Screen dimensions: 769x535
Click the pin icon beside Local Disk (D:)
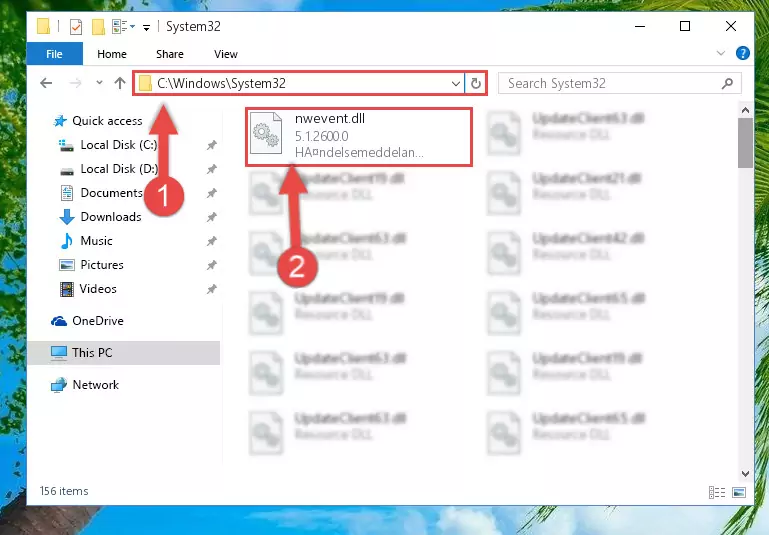[x=211, y=169]
